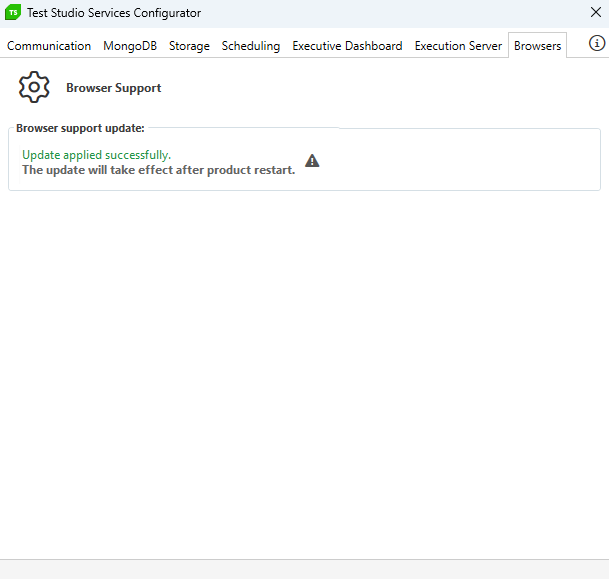Click 'The update will take effect' message
The image size is (609, 579).
coord(158,170)
